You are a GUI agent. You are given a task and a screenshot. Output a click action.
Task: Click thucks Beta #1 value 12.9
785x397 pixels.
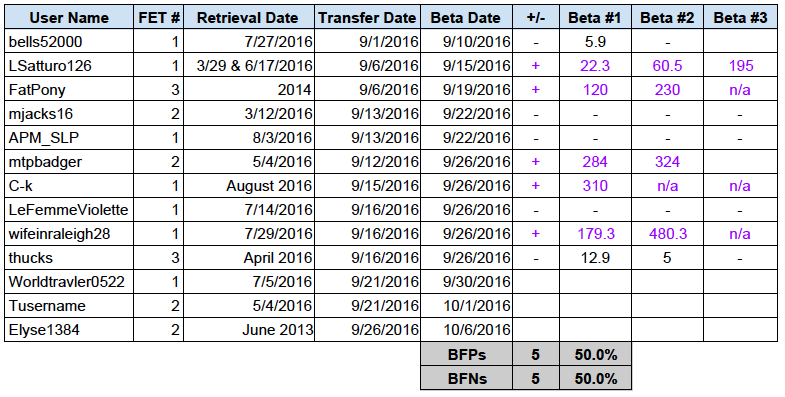tap(595, 258)
